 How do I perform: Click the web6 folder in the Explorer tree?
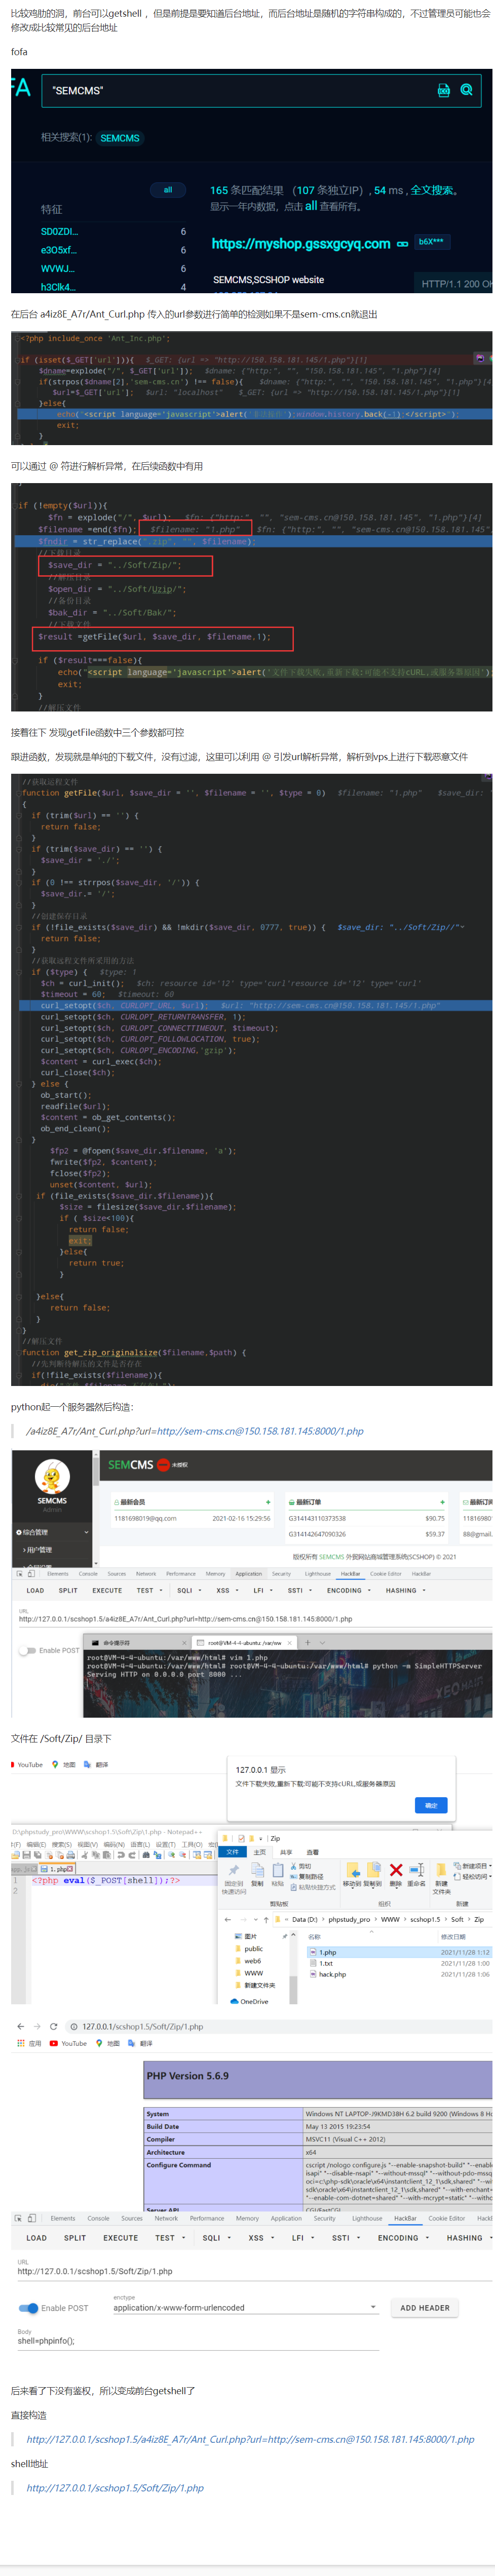247,1961
